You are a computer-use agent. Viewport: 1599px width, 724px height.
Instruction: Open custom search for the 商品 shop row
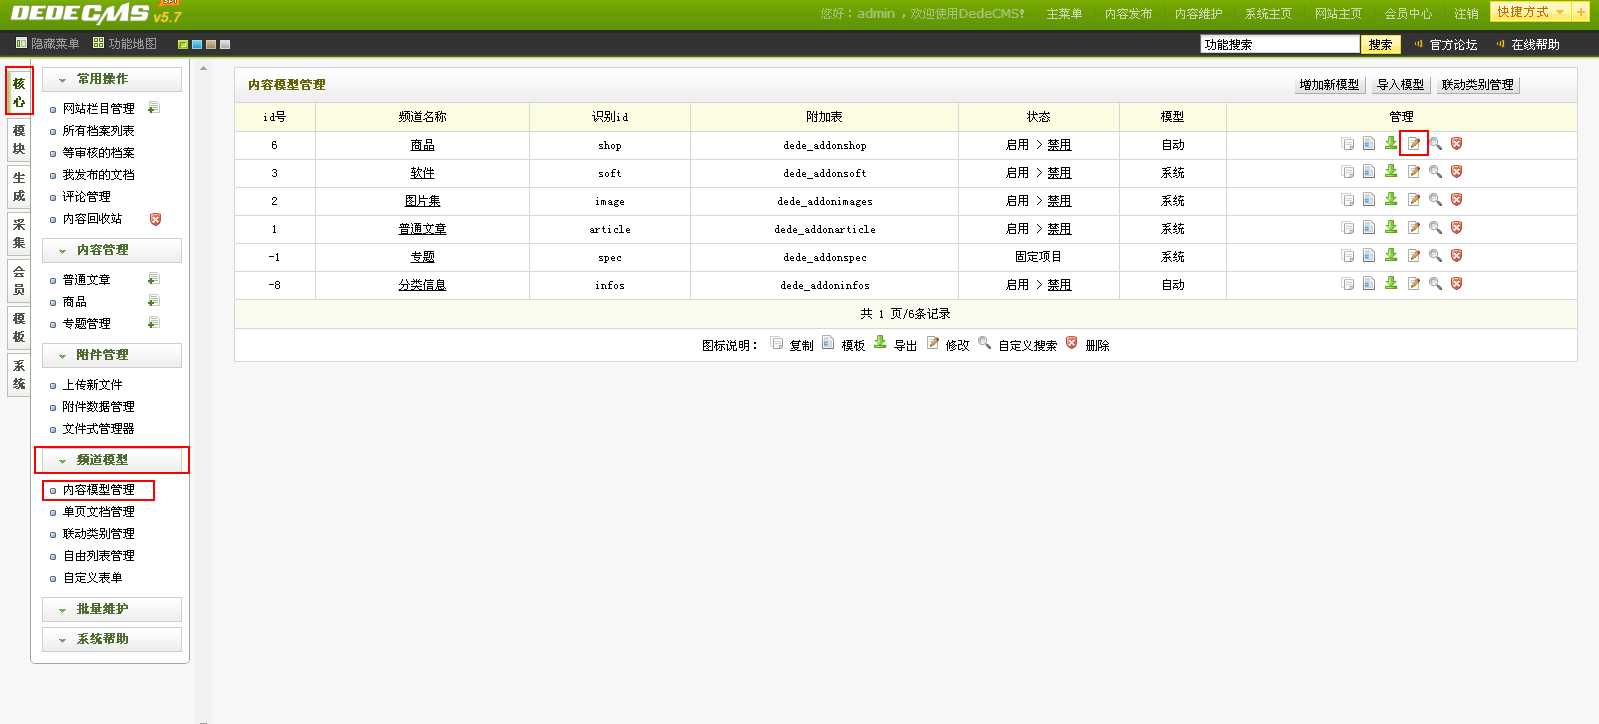point(1435,144)
